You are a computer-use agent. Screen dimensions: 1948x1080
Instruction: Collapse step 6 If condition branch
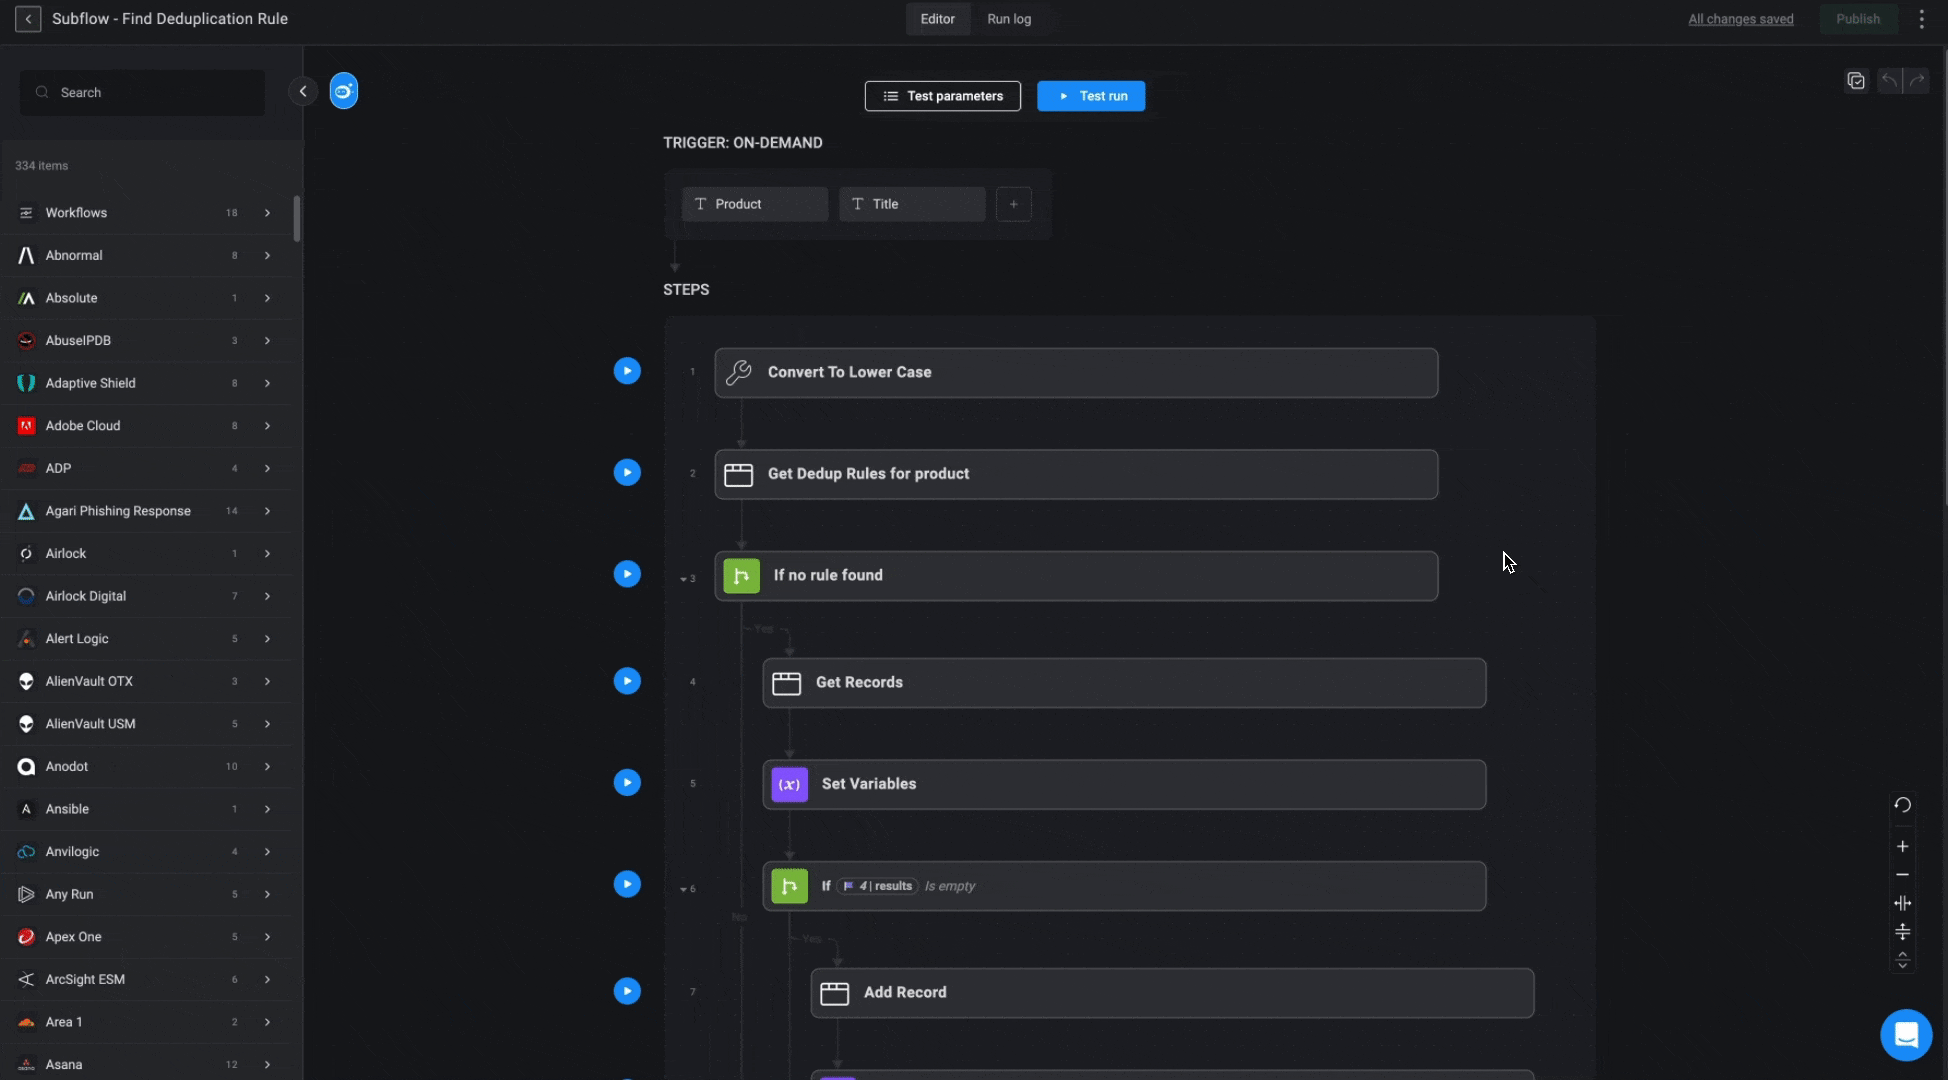coord(684,889)
